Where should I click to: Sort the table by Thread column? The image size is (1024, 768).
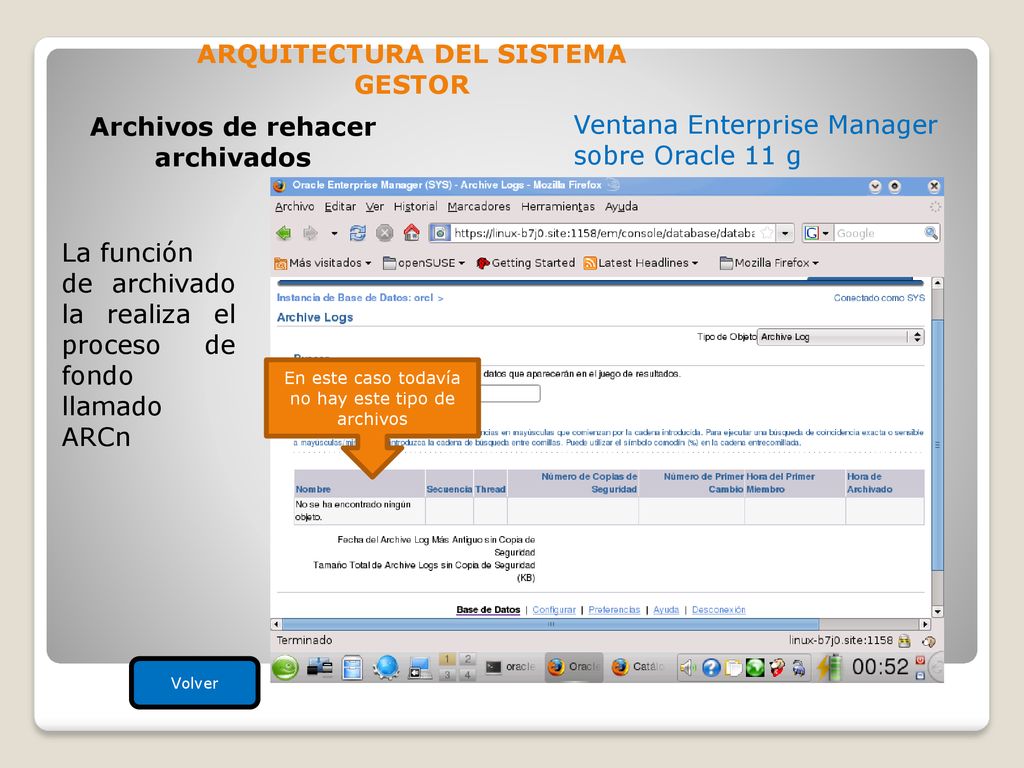tap(490, 489)
